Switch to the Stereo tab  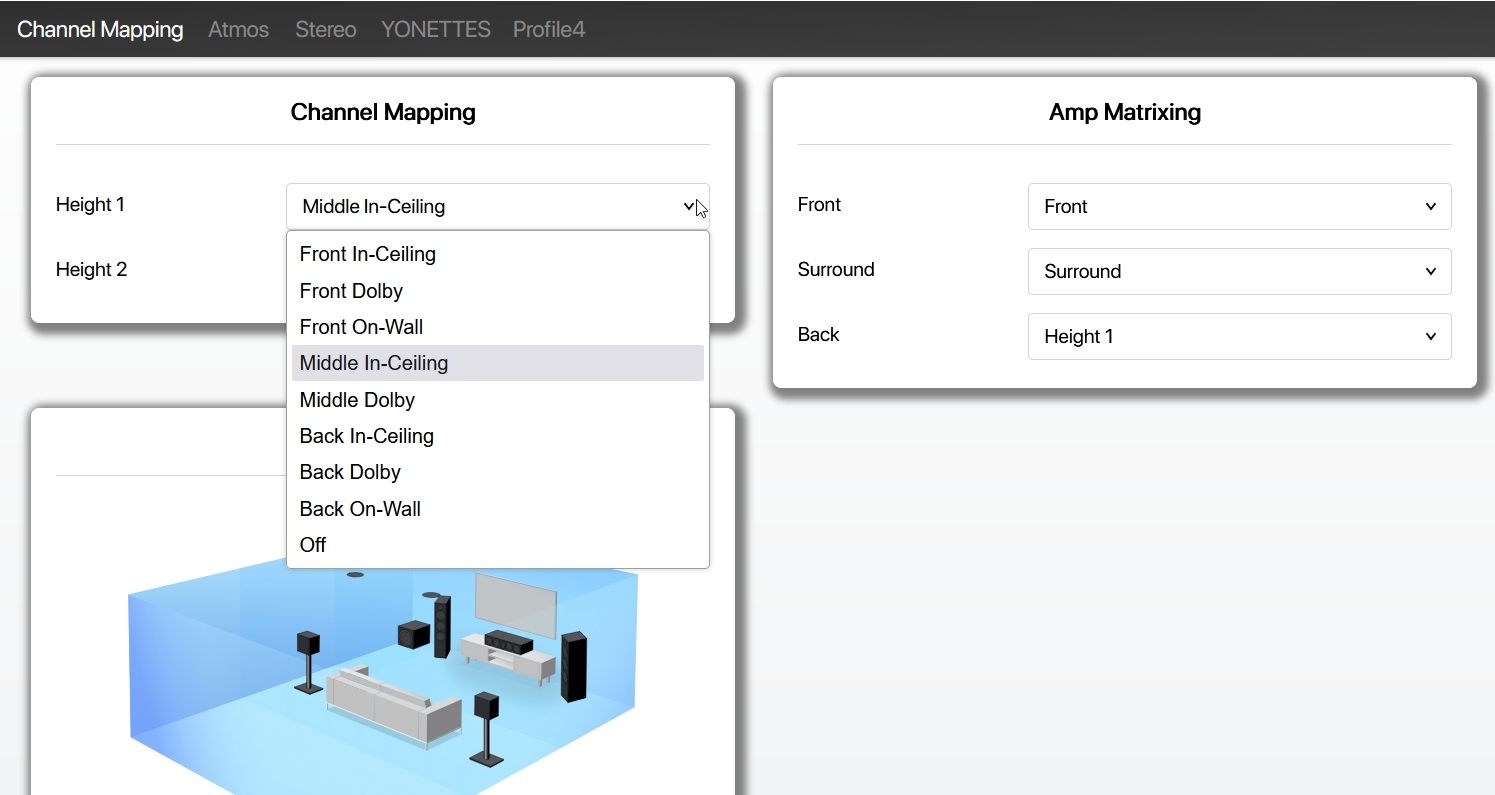tap(325, 29)
